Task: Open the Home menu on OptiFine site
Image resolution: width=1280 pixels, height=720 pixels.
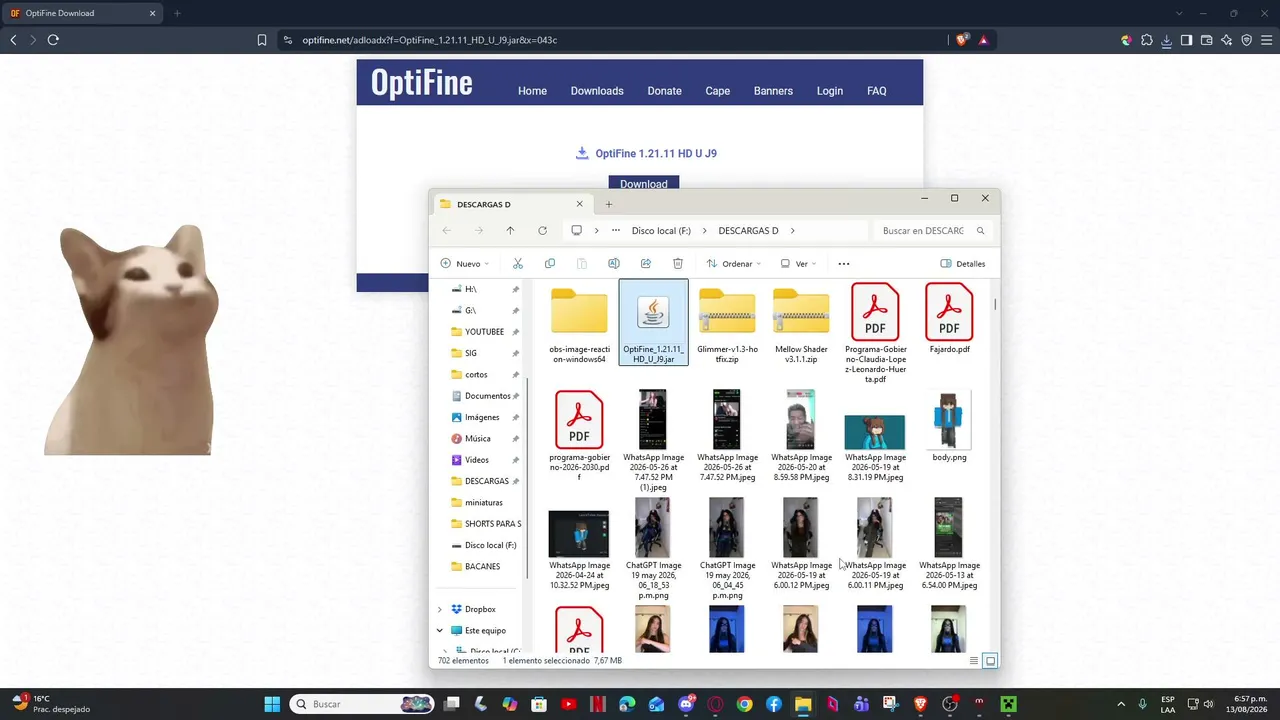Action: point(532,91)
